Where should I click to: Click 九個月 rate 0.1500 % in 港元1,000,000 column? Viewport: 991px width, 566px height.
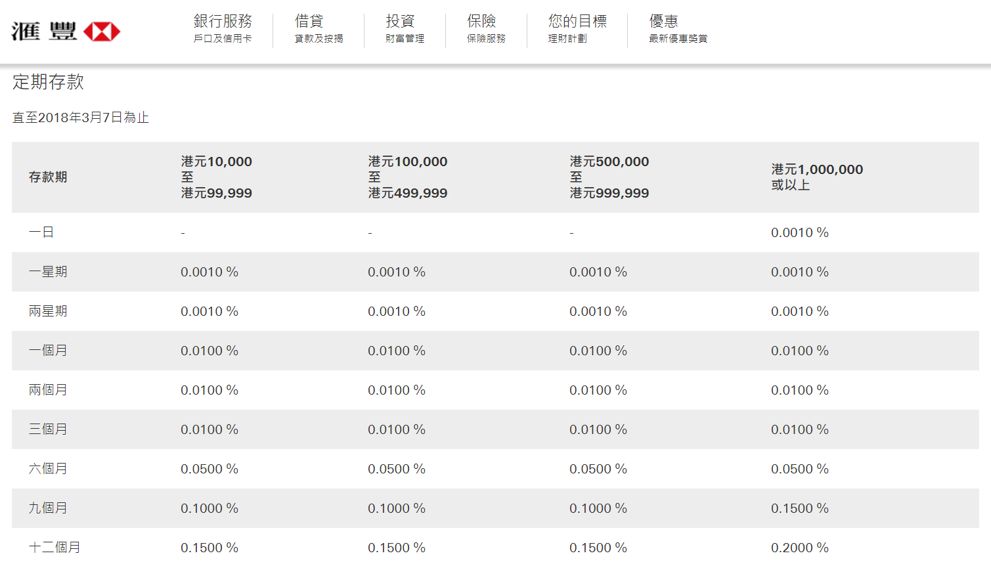click(799, 509)
